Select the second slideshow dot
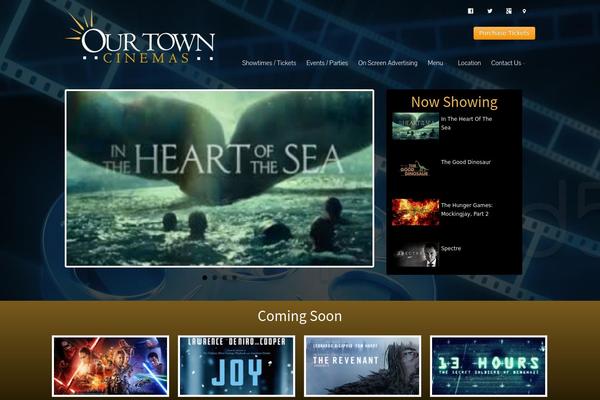 tap(215, 278)
